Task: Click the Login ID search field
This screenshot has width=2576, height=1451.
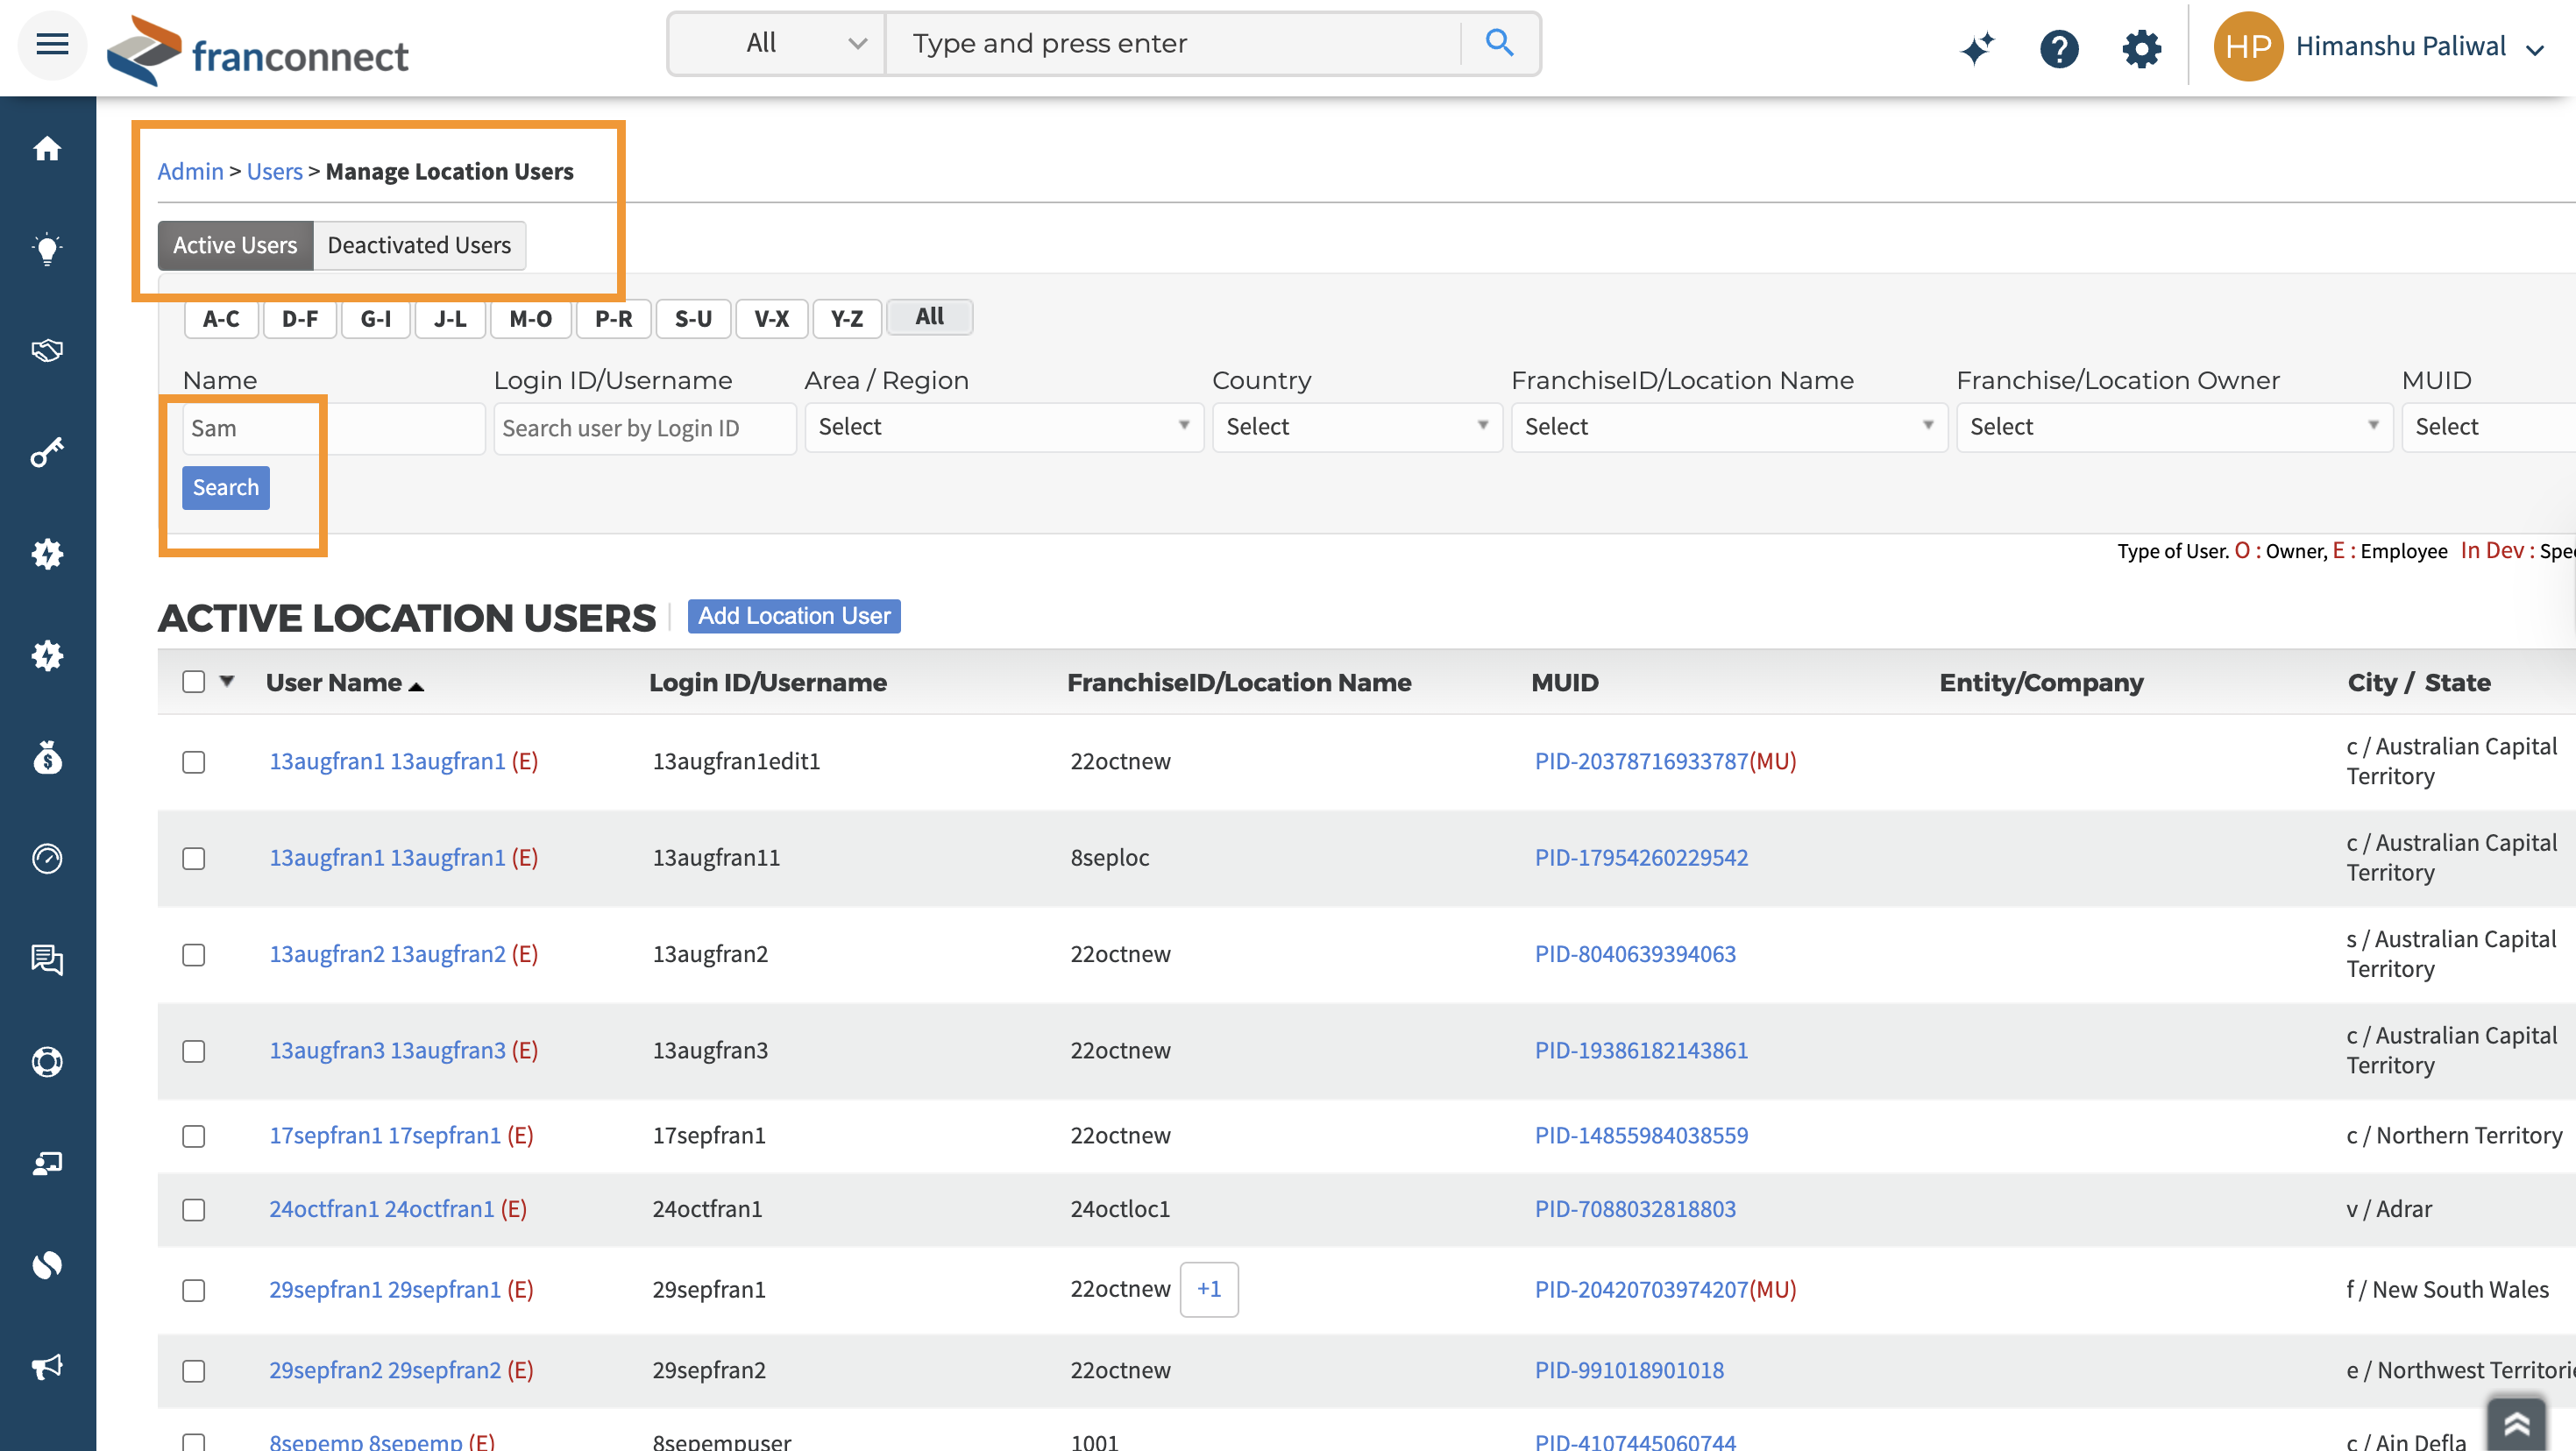Action: [x=644, y=428]
